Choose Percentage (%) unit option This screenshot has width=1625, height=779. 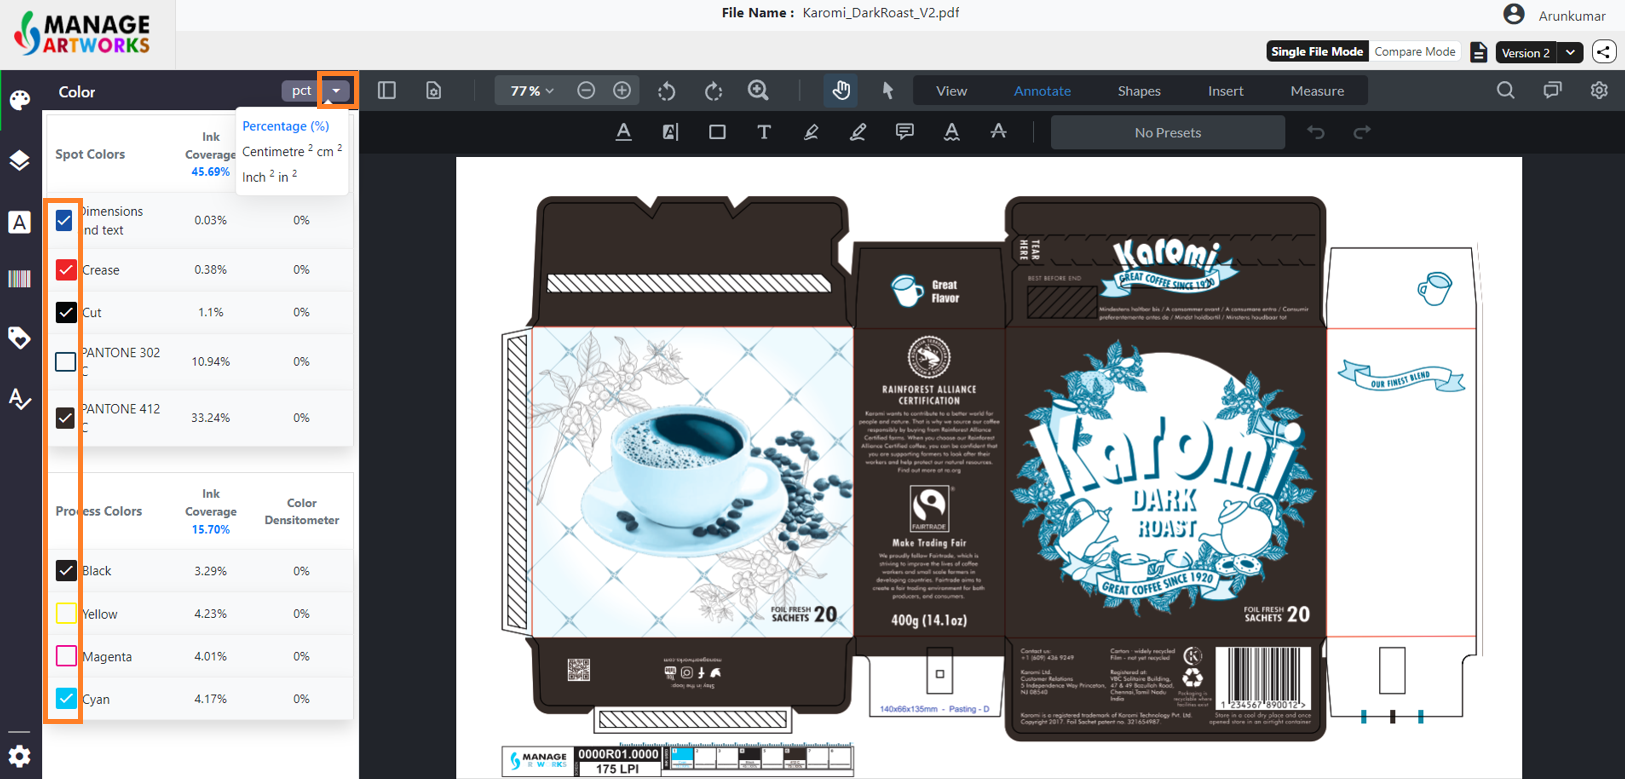coord(286,126)
